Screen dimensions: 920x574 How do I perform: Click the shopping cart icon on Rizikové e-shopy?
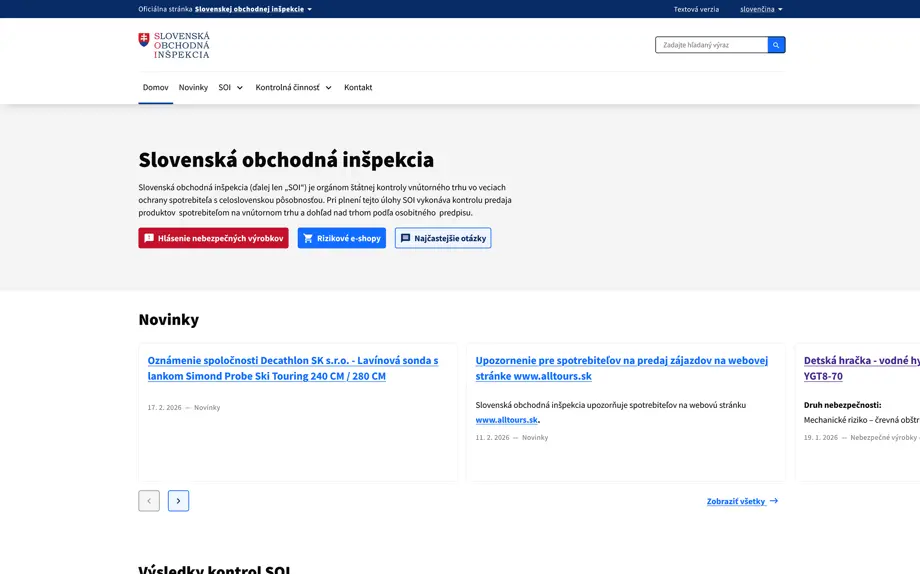pyautogui.click(x=308, y=238)
